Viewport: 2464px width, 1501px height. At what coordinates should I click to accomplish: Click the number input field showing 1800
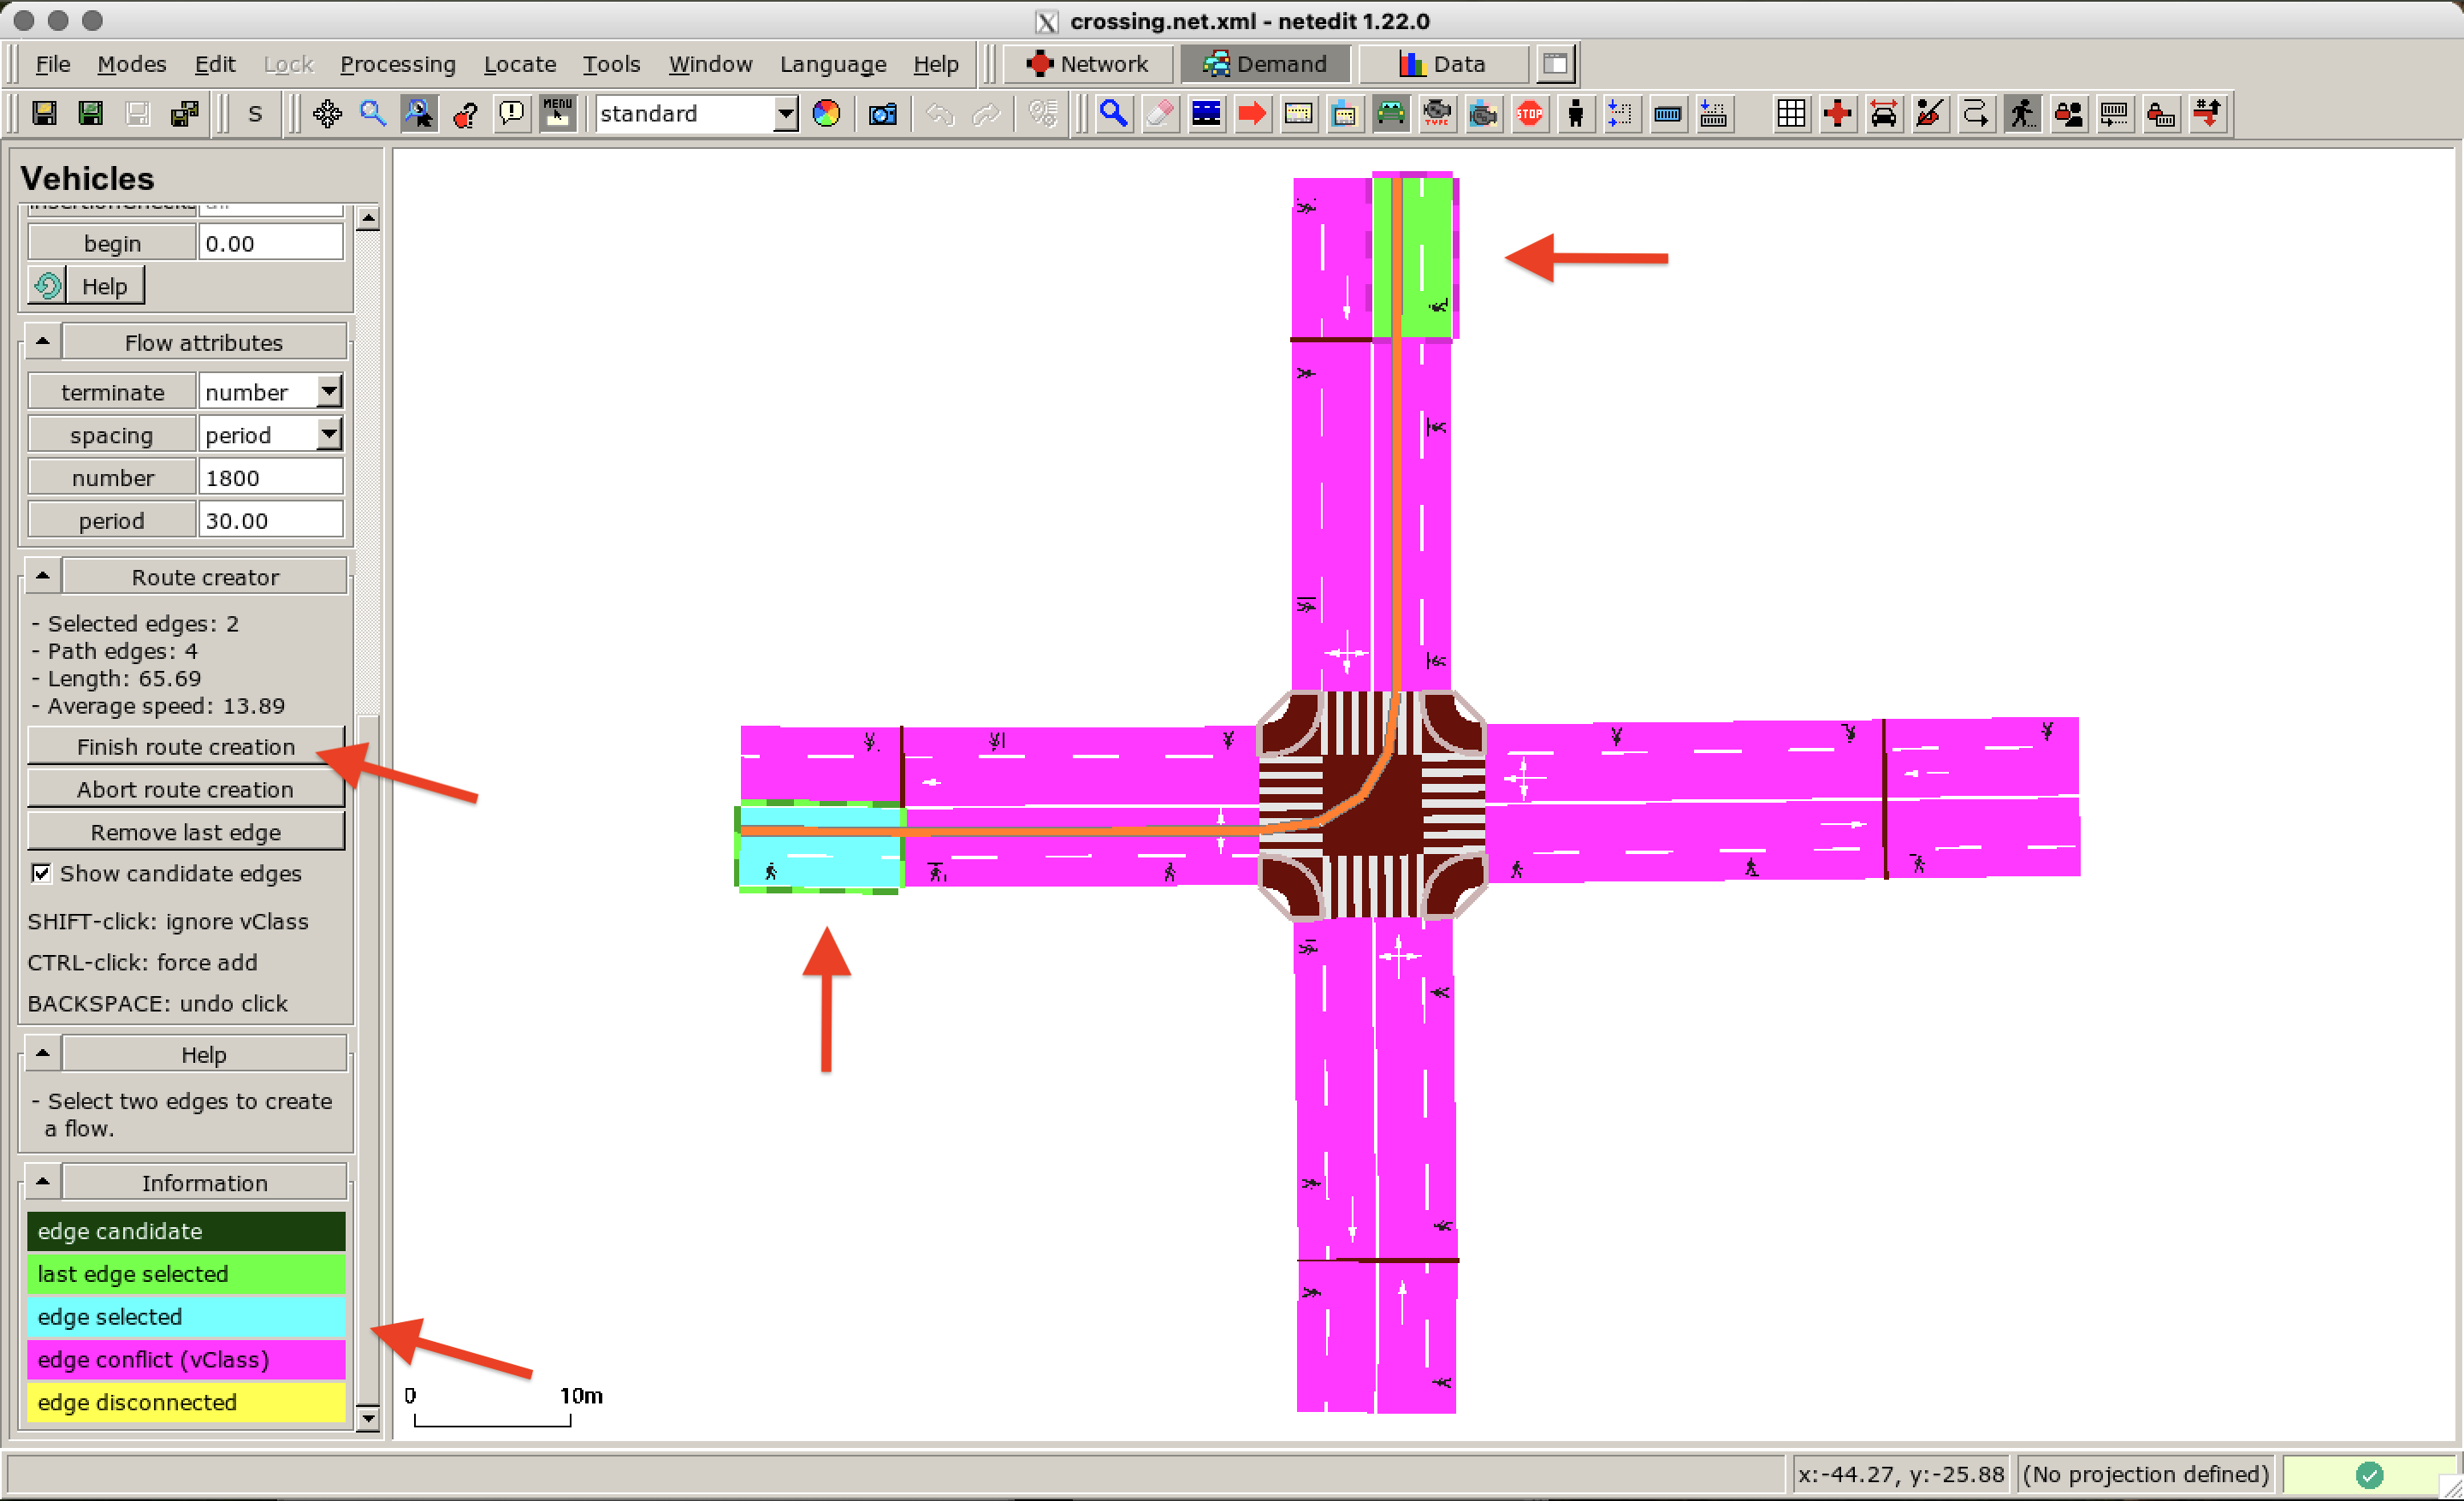click(x=270, y=477)
